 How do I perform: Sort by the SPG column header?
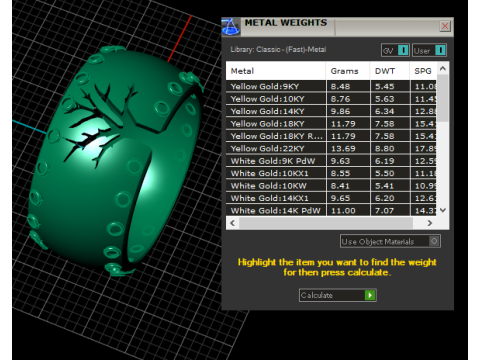tap(423, 71)
